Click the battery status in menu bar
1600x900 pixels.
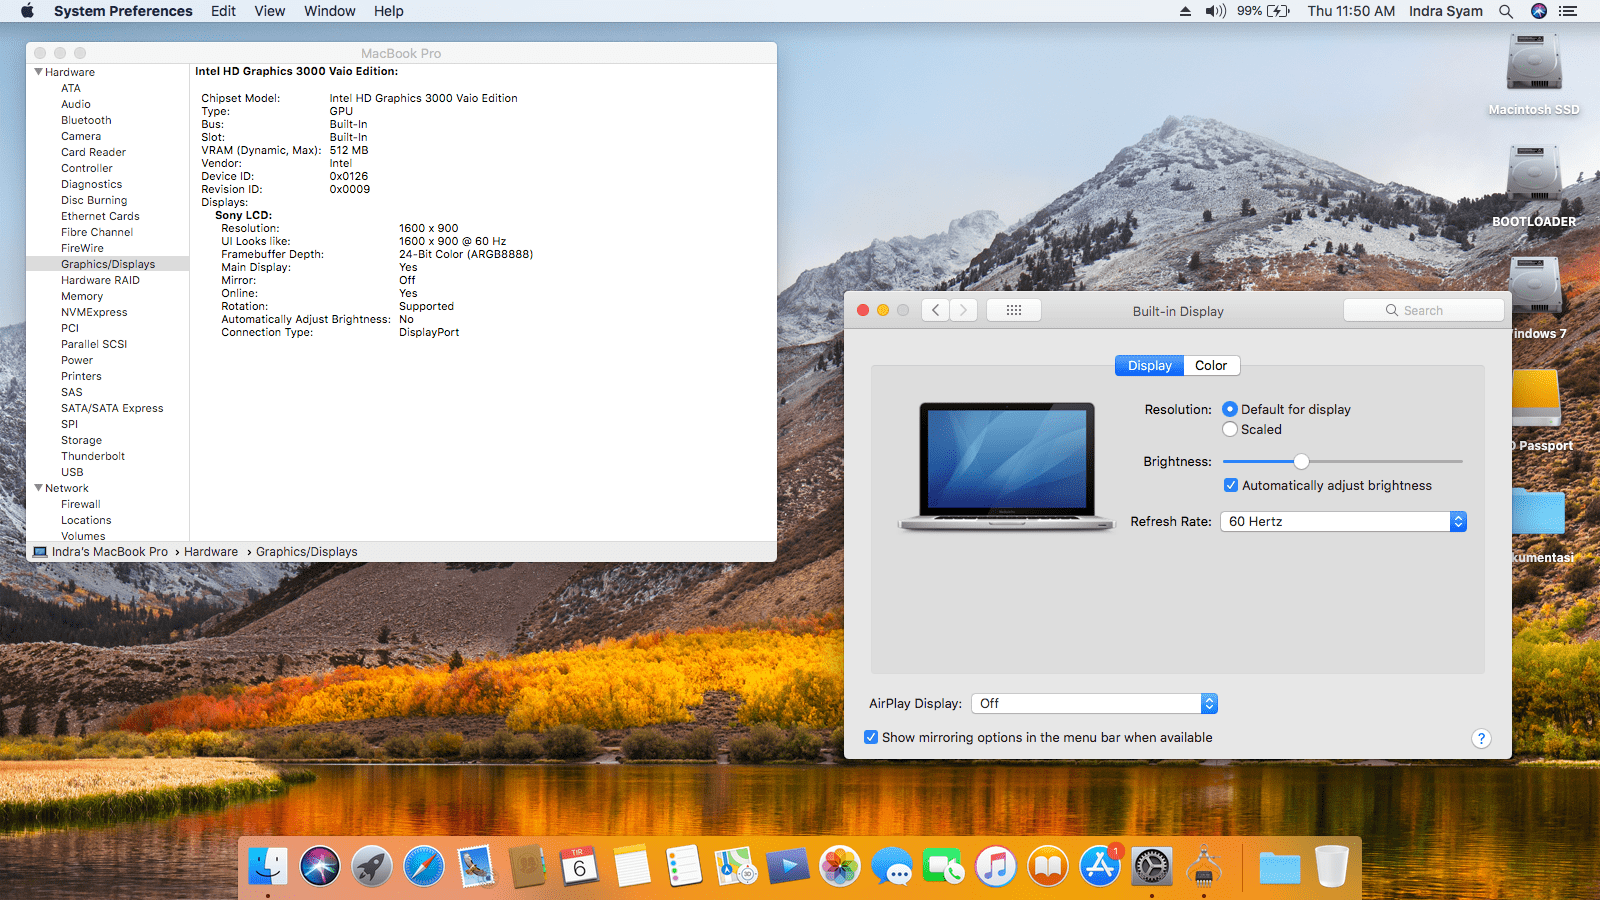tap(1263, 11)
